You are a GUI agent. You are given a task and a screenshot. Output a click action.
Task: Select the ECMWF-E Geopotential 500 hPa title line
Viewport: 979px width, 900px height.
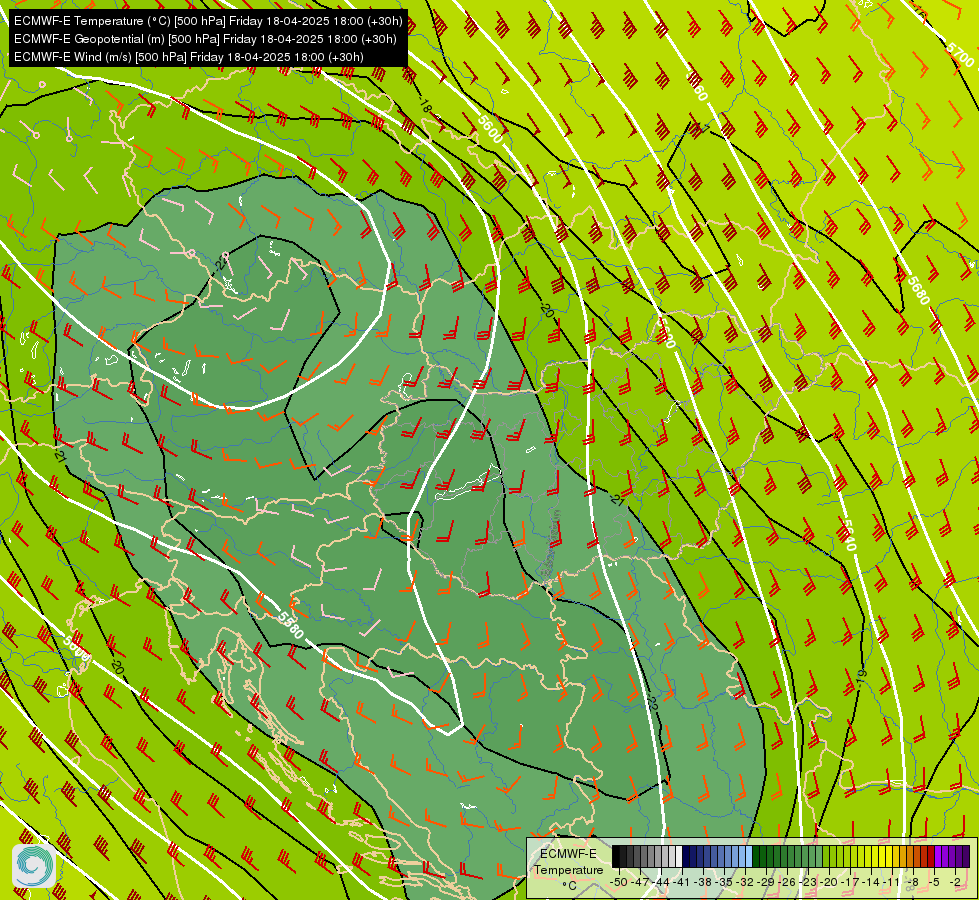click(x=205, y=39)
